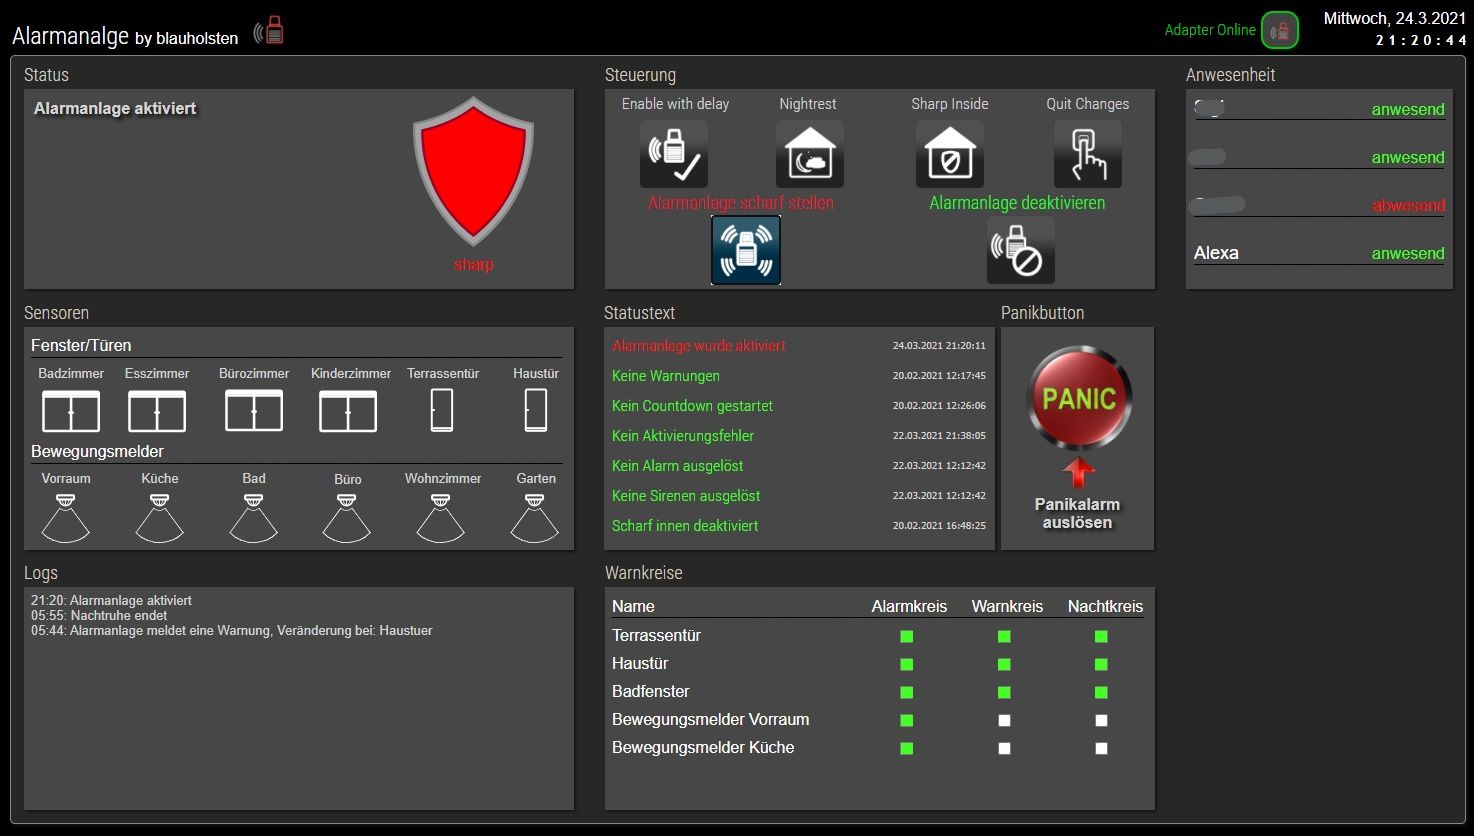Enable Bewegungsmelder Küche Nachtkreis checkbox
The image size is (1474, 836).
(x=1101, y=748)
